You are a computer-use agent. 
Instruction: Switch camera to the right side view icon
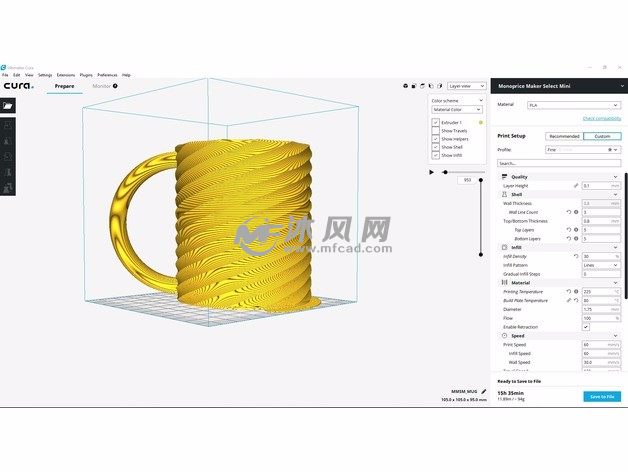439,86
